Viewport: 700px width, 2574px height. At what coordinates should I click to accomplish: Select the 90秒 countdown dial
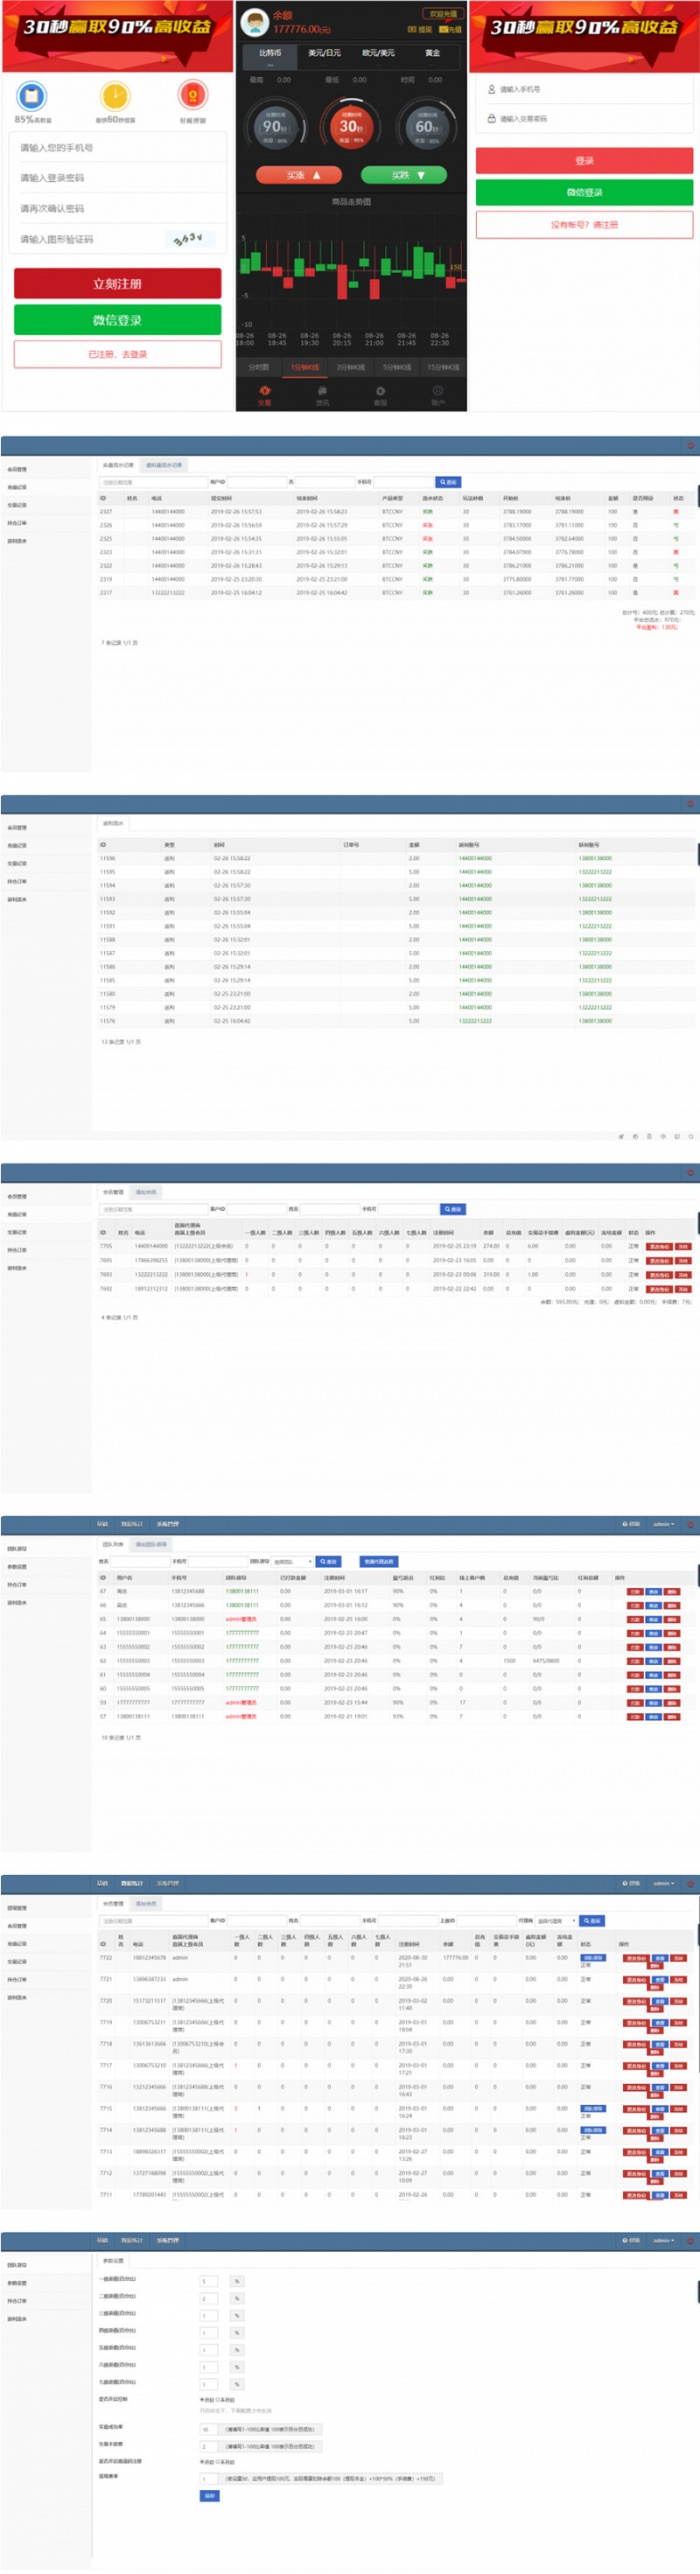(274, 127)
